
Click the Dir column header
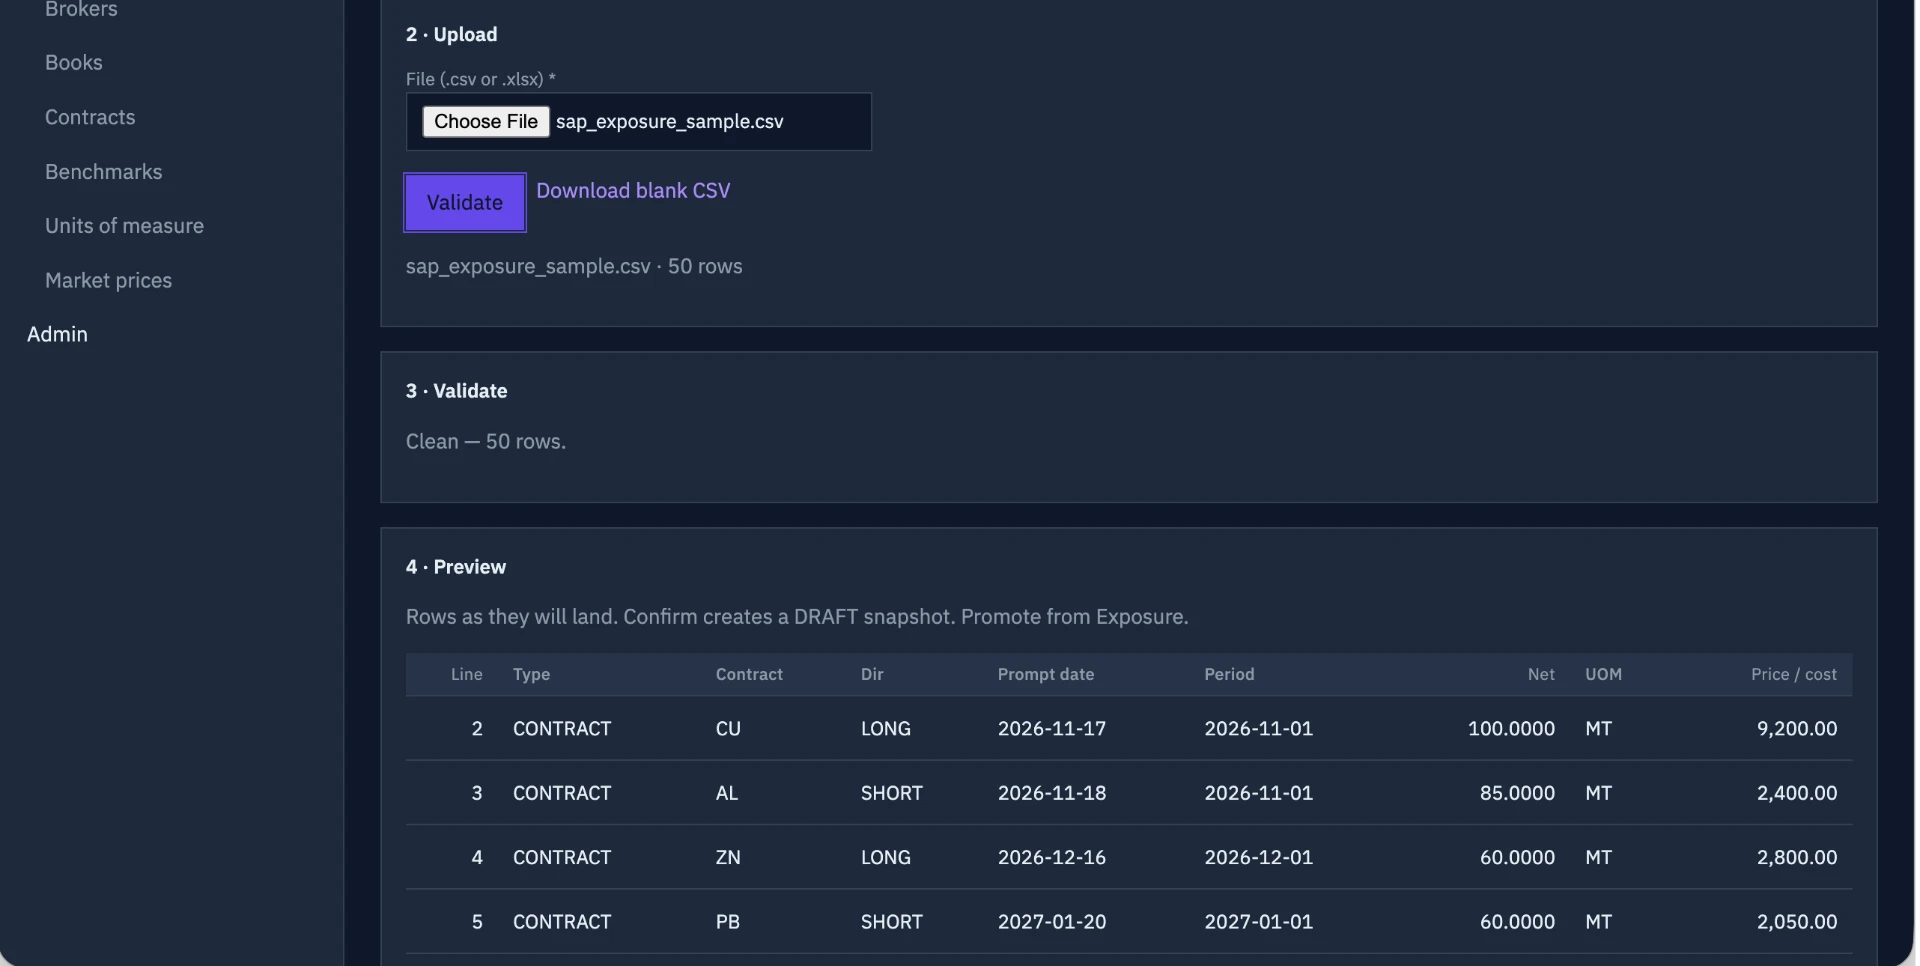pyautogui.click(x=872, y=674)
